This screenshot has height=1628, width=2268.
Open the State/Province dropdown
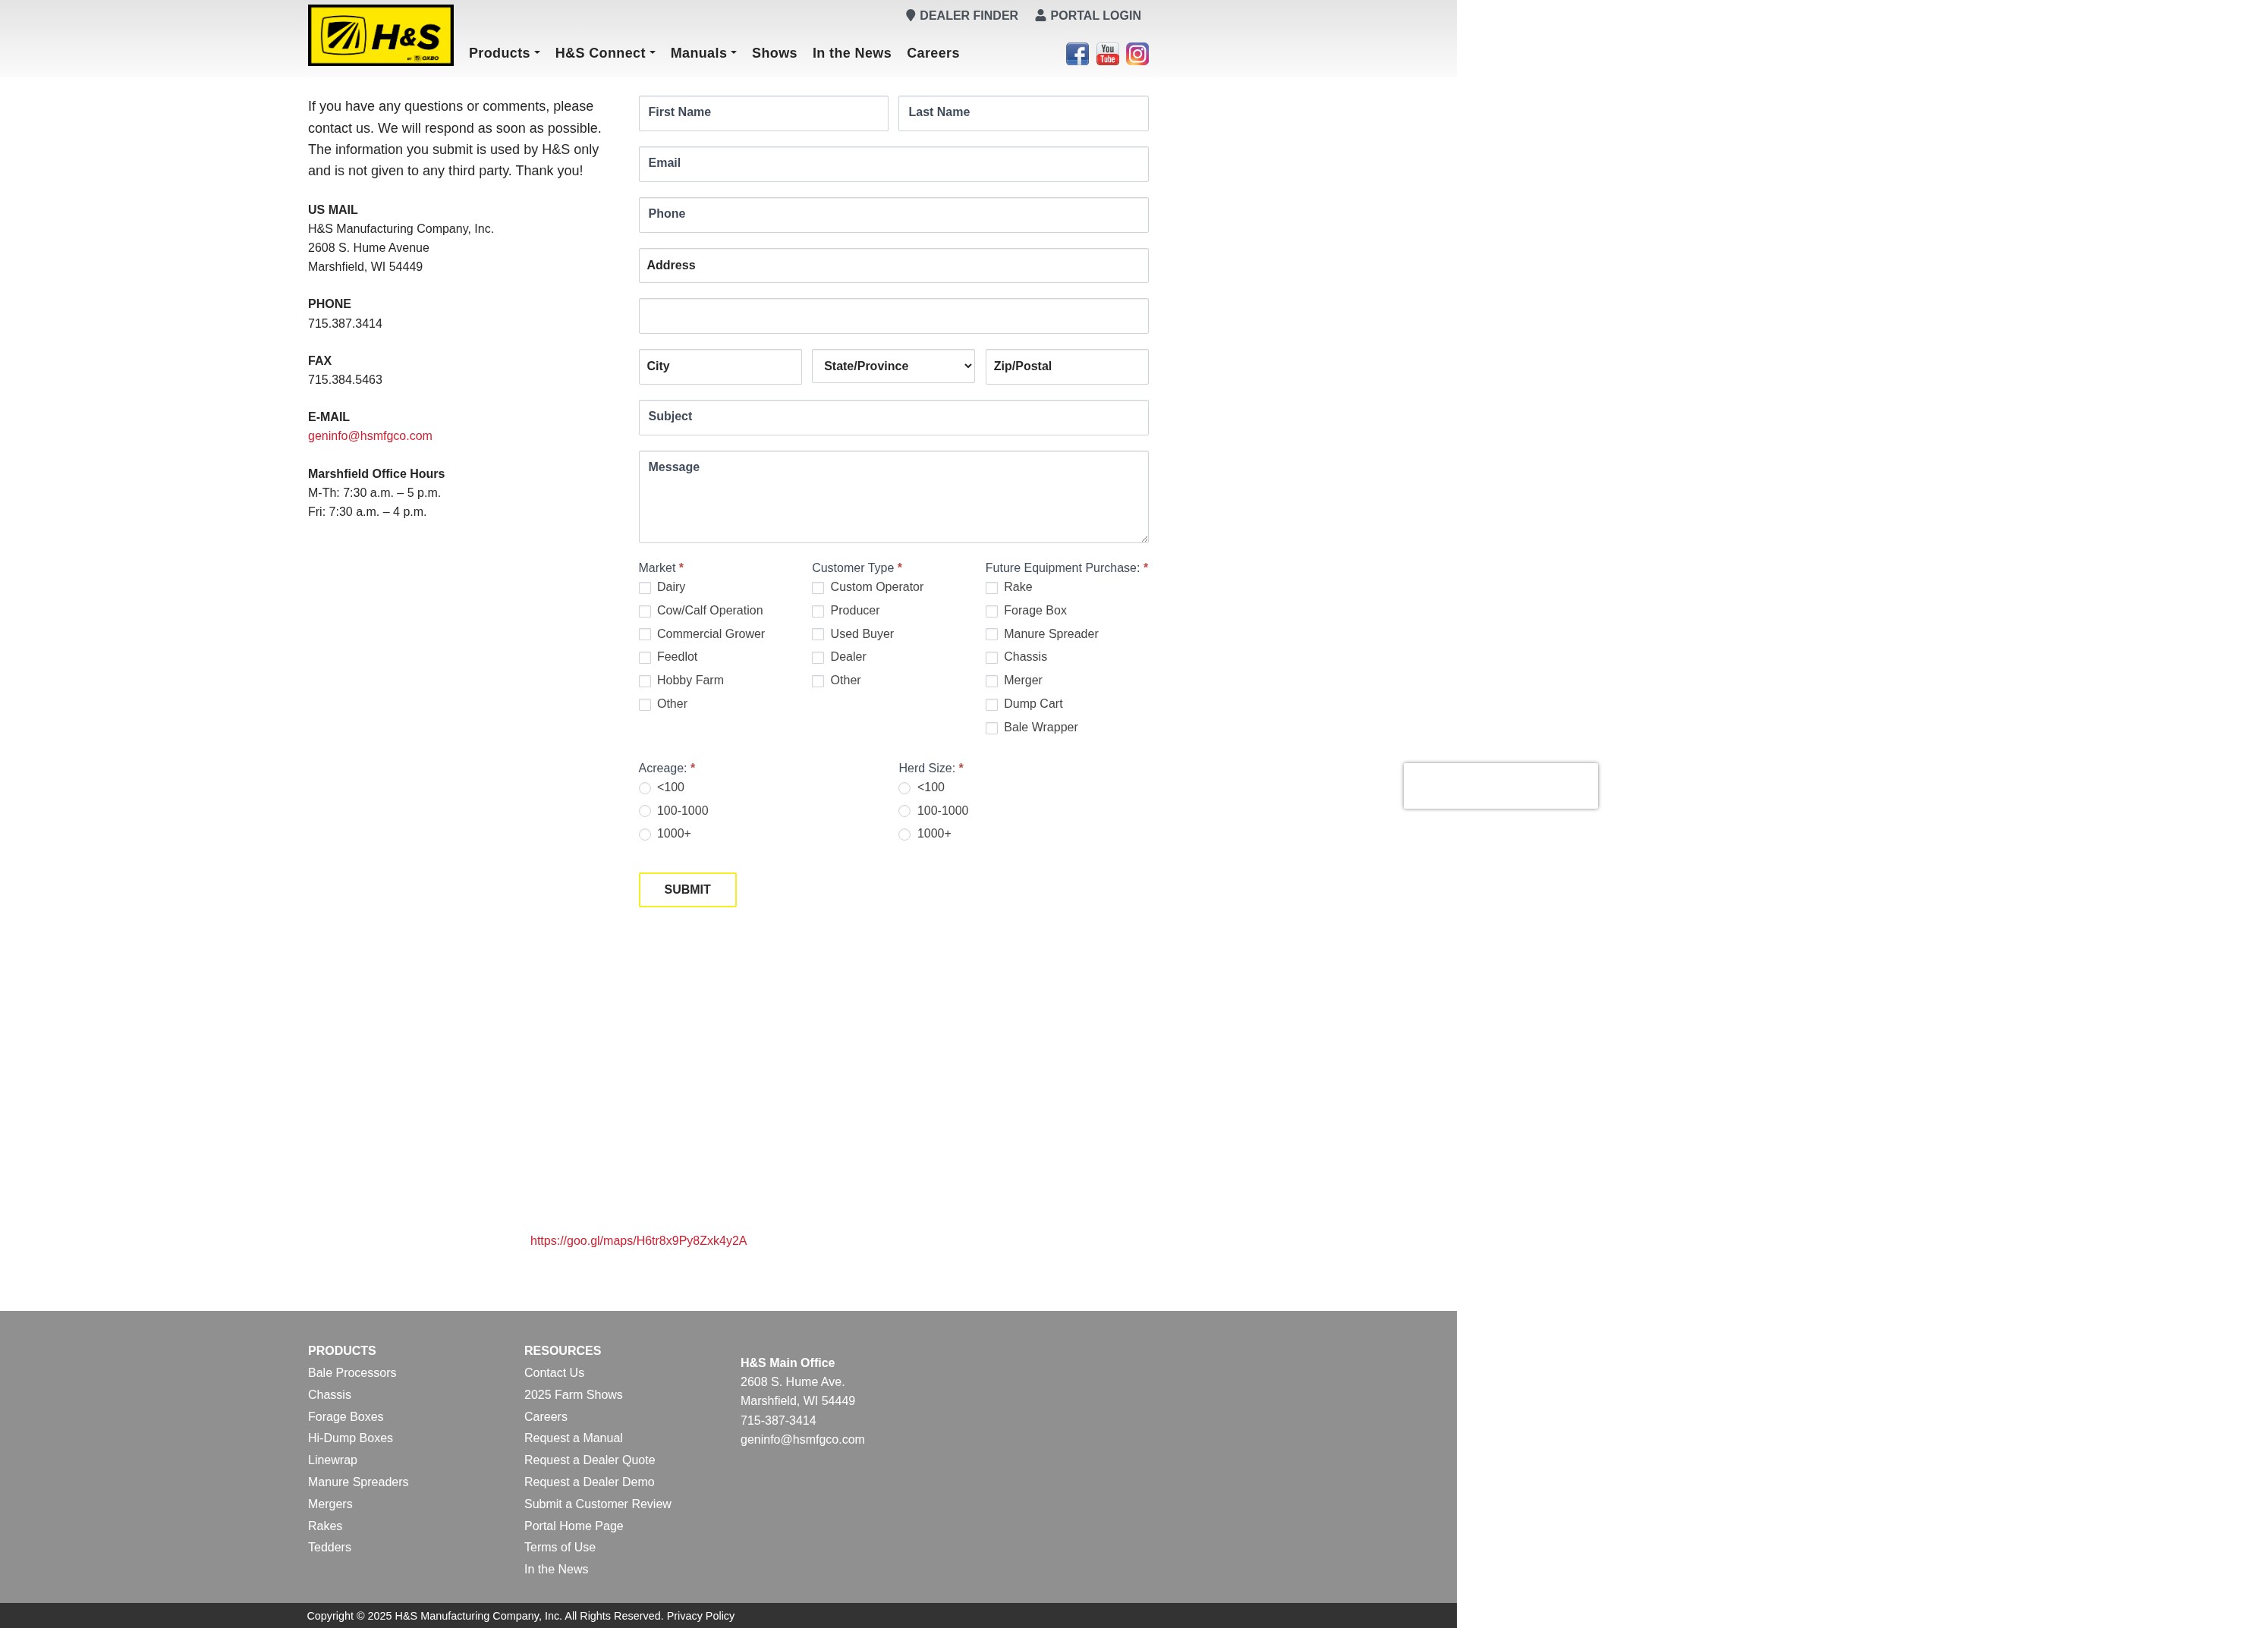click(893, 366)
